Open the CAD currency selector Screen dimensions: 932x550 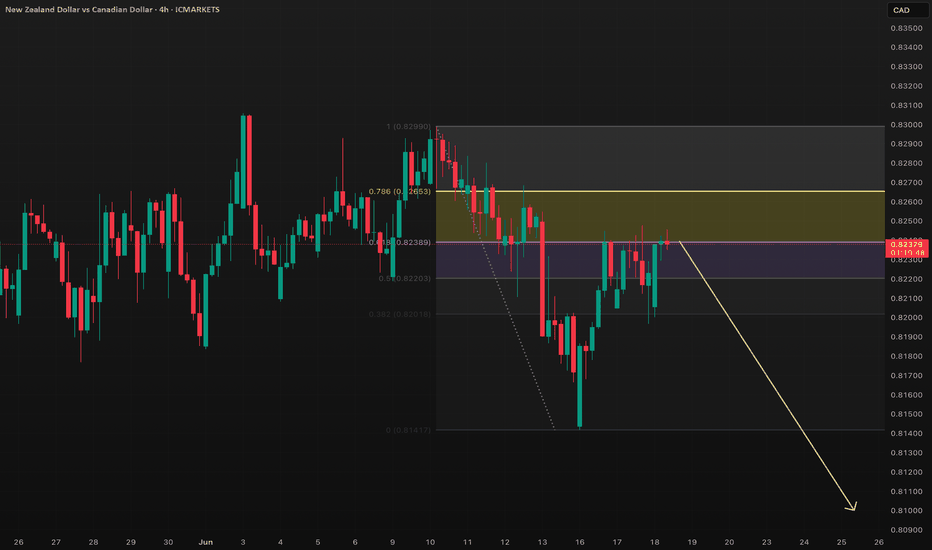(x=908, y=10)
